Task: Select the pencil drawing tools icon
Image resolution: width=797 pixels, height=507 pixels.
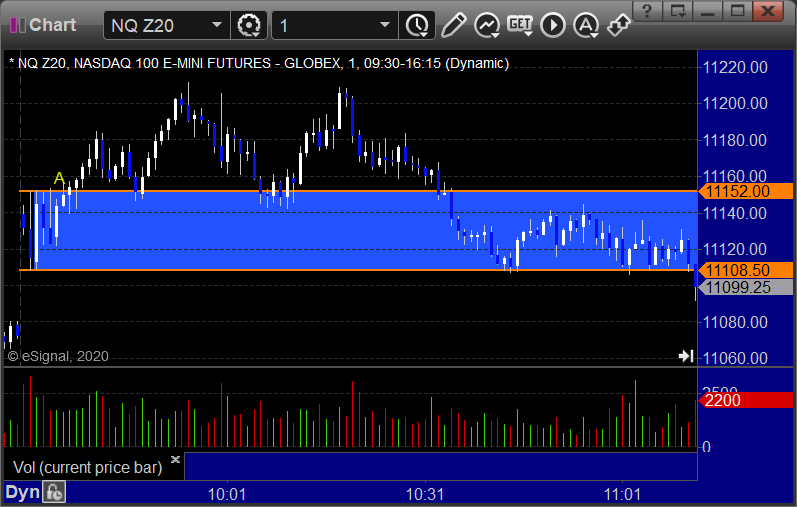Action: pyautogui.click(x=453, y=25)
